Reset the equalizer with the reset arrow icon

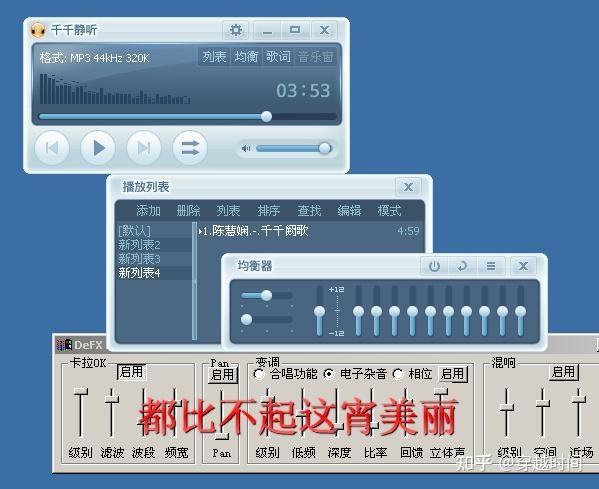pyautogui.click(x=462, y=266)
